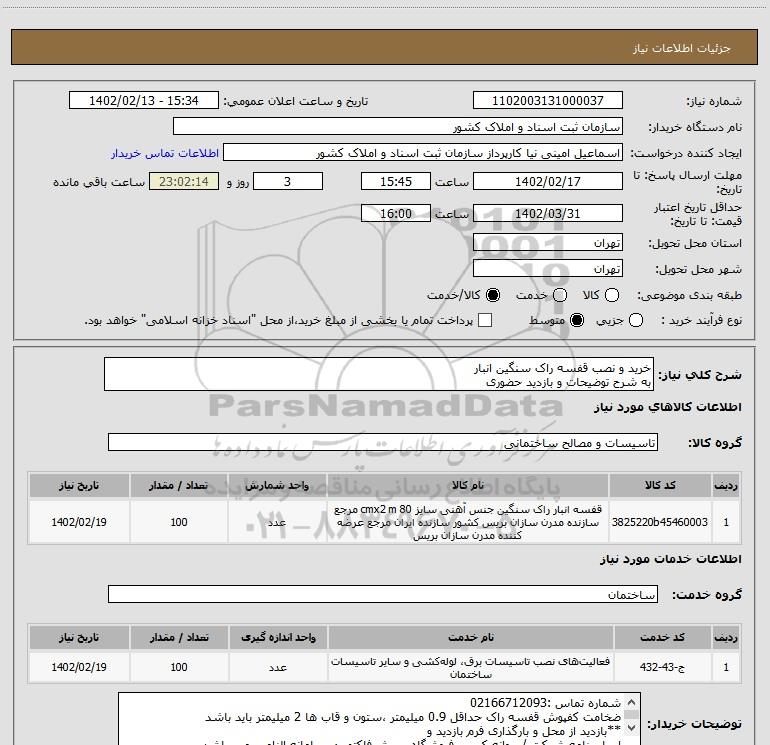Toggle Islamic treasury documents payment checkbox
Viewport: 770px width, 745px height.
pos(485,320)
